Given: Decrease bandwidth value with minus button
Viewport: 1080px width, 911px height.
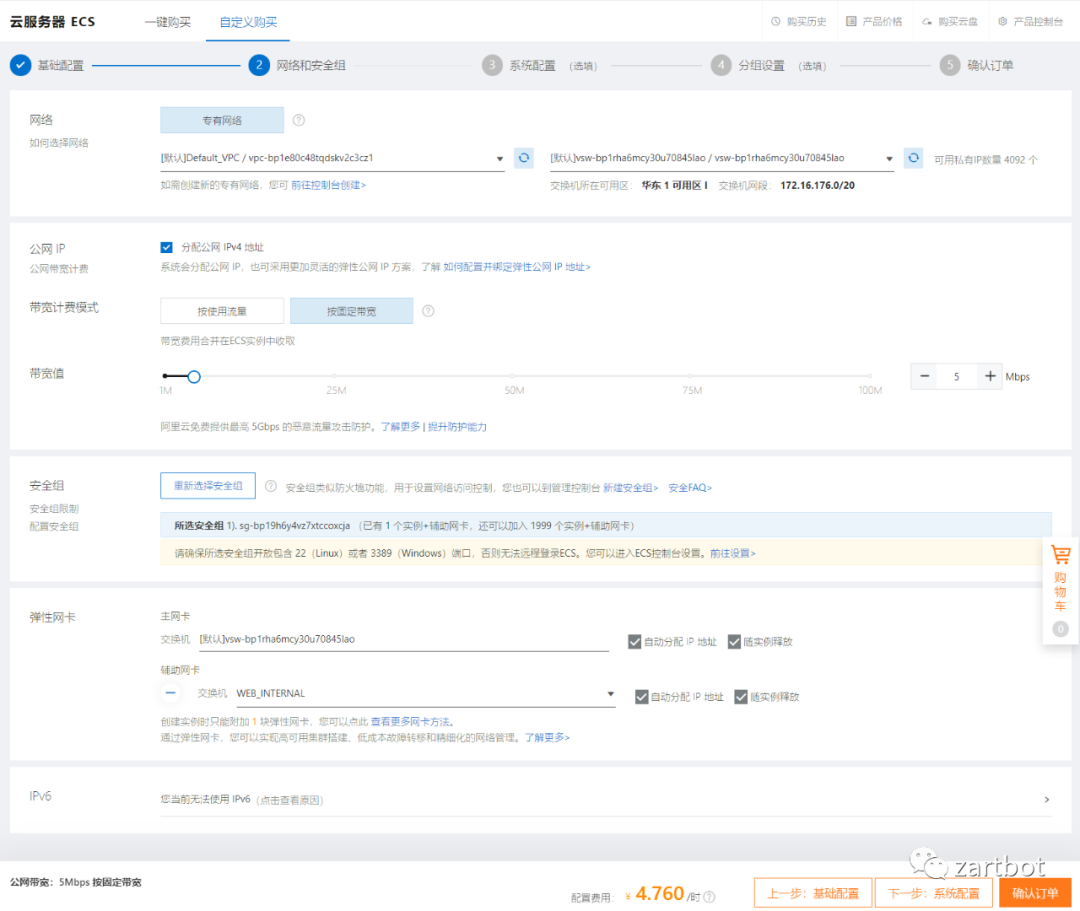Looking at the screenshot, I should tap(924, 376).
